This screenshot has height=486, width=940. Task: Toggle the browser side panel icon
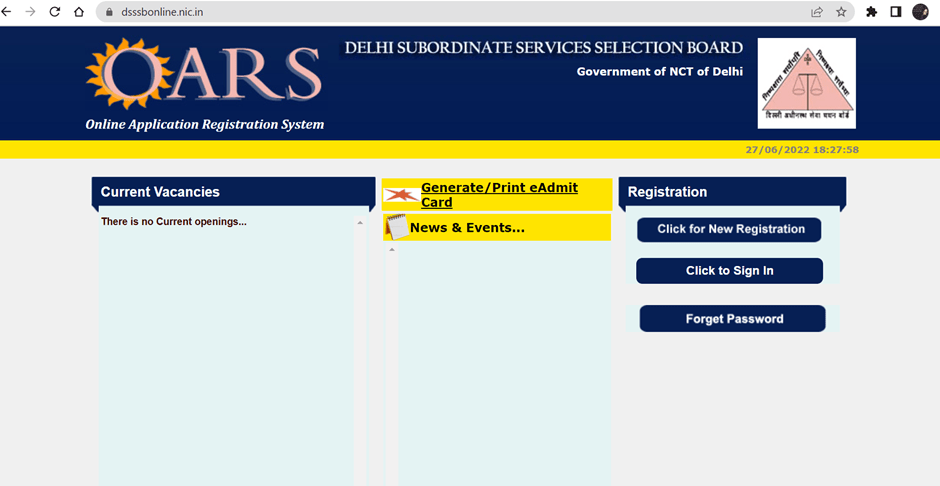[x=896, y=12]
